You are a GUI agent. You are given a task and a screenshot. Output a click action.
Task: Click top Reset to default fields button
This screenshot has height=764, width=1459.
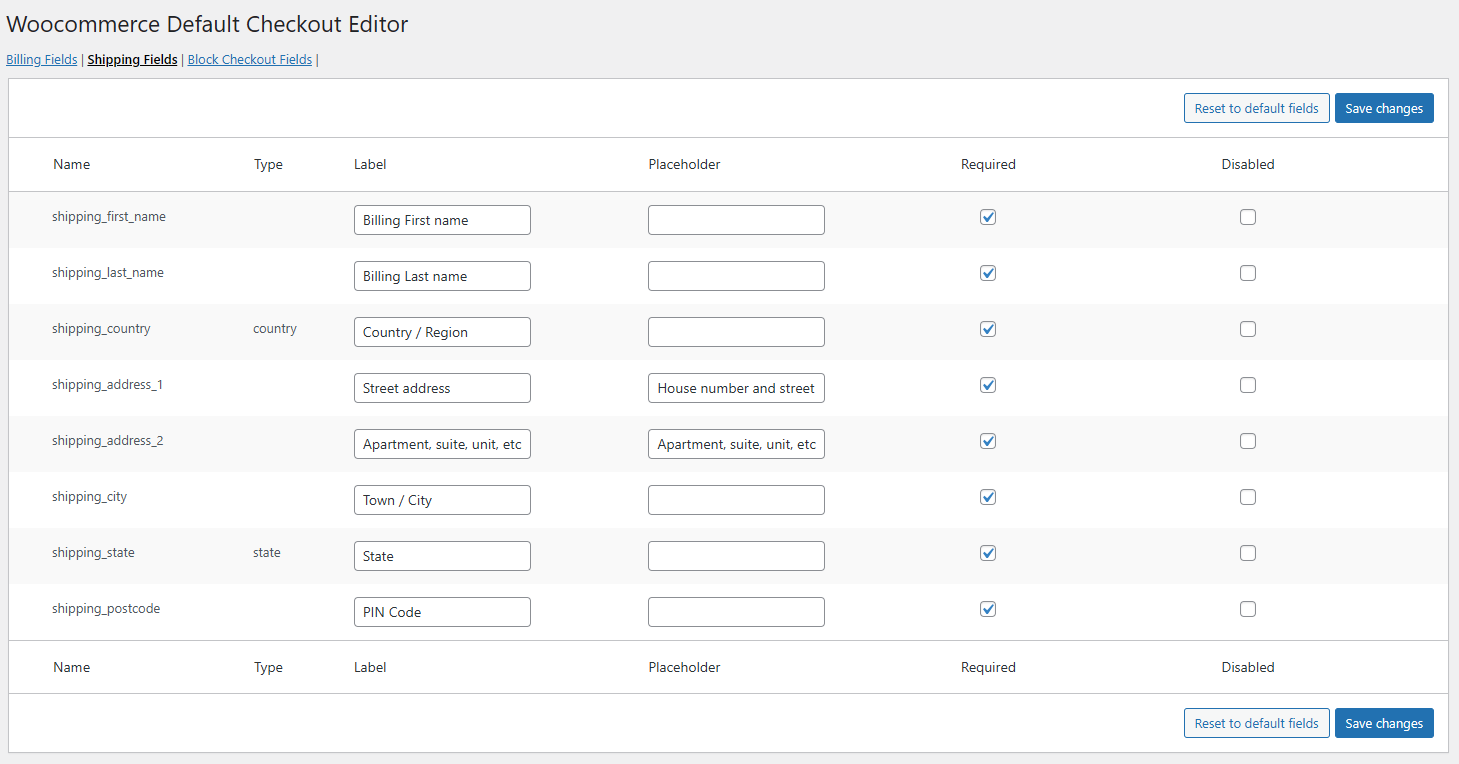[x=1256, y=108]
